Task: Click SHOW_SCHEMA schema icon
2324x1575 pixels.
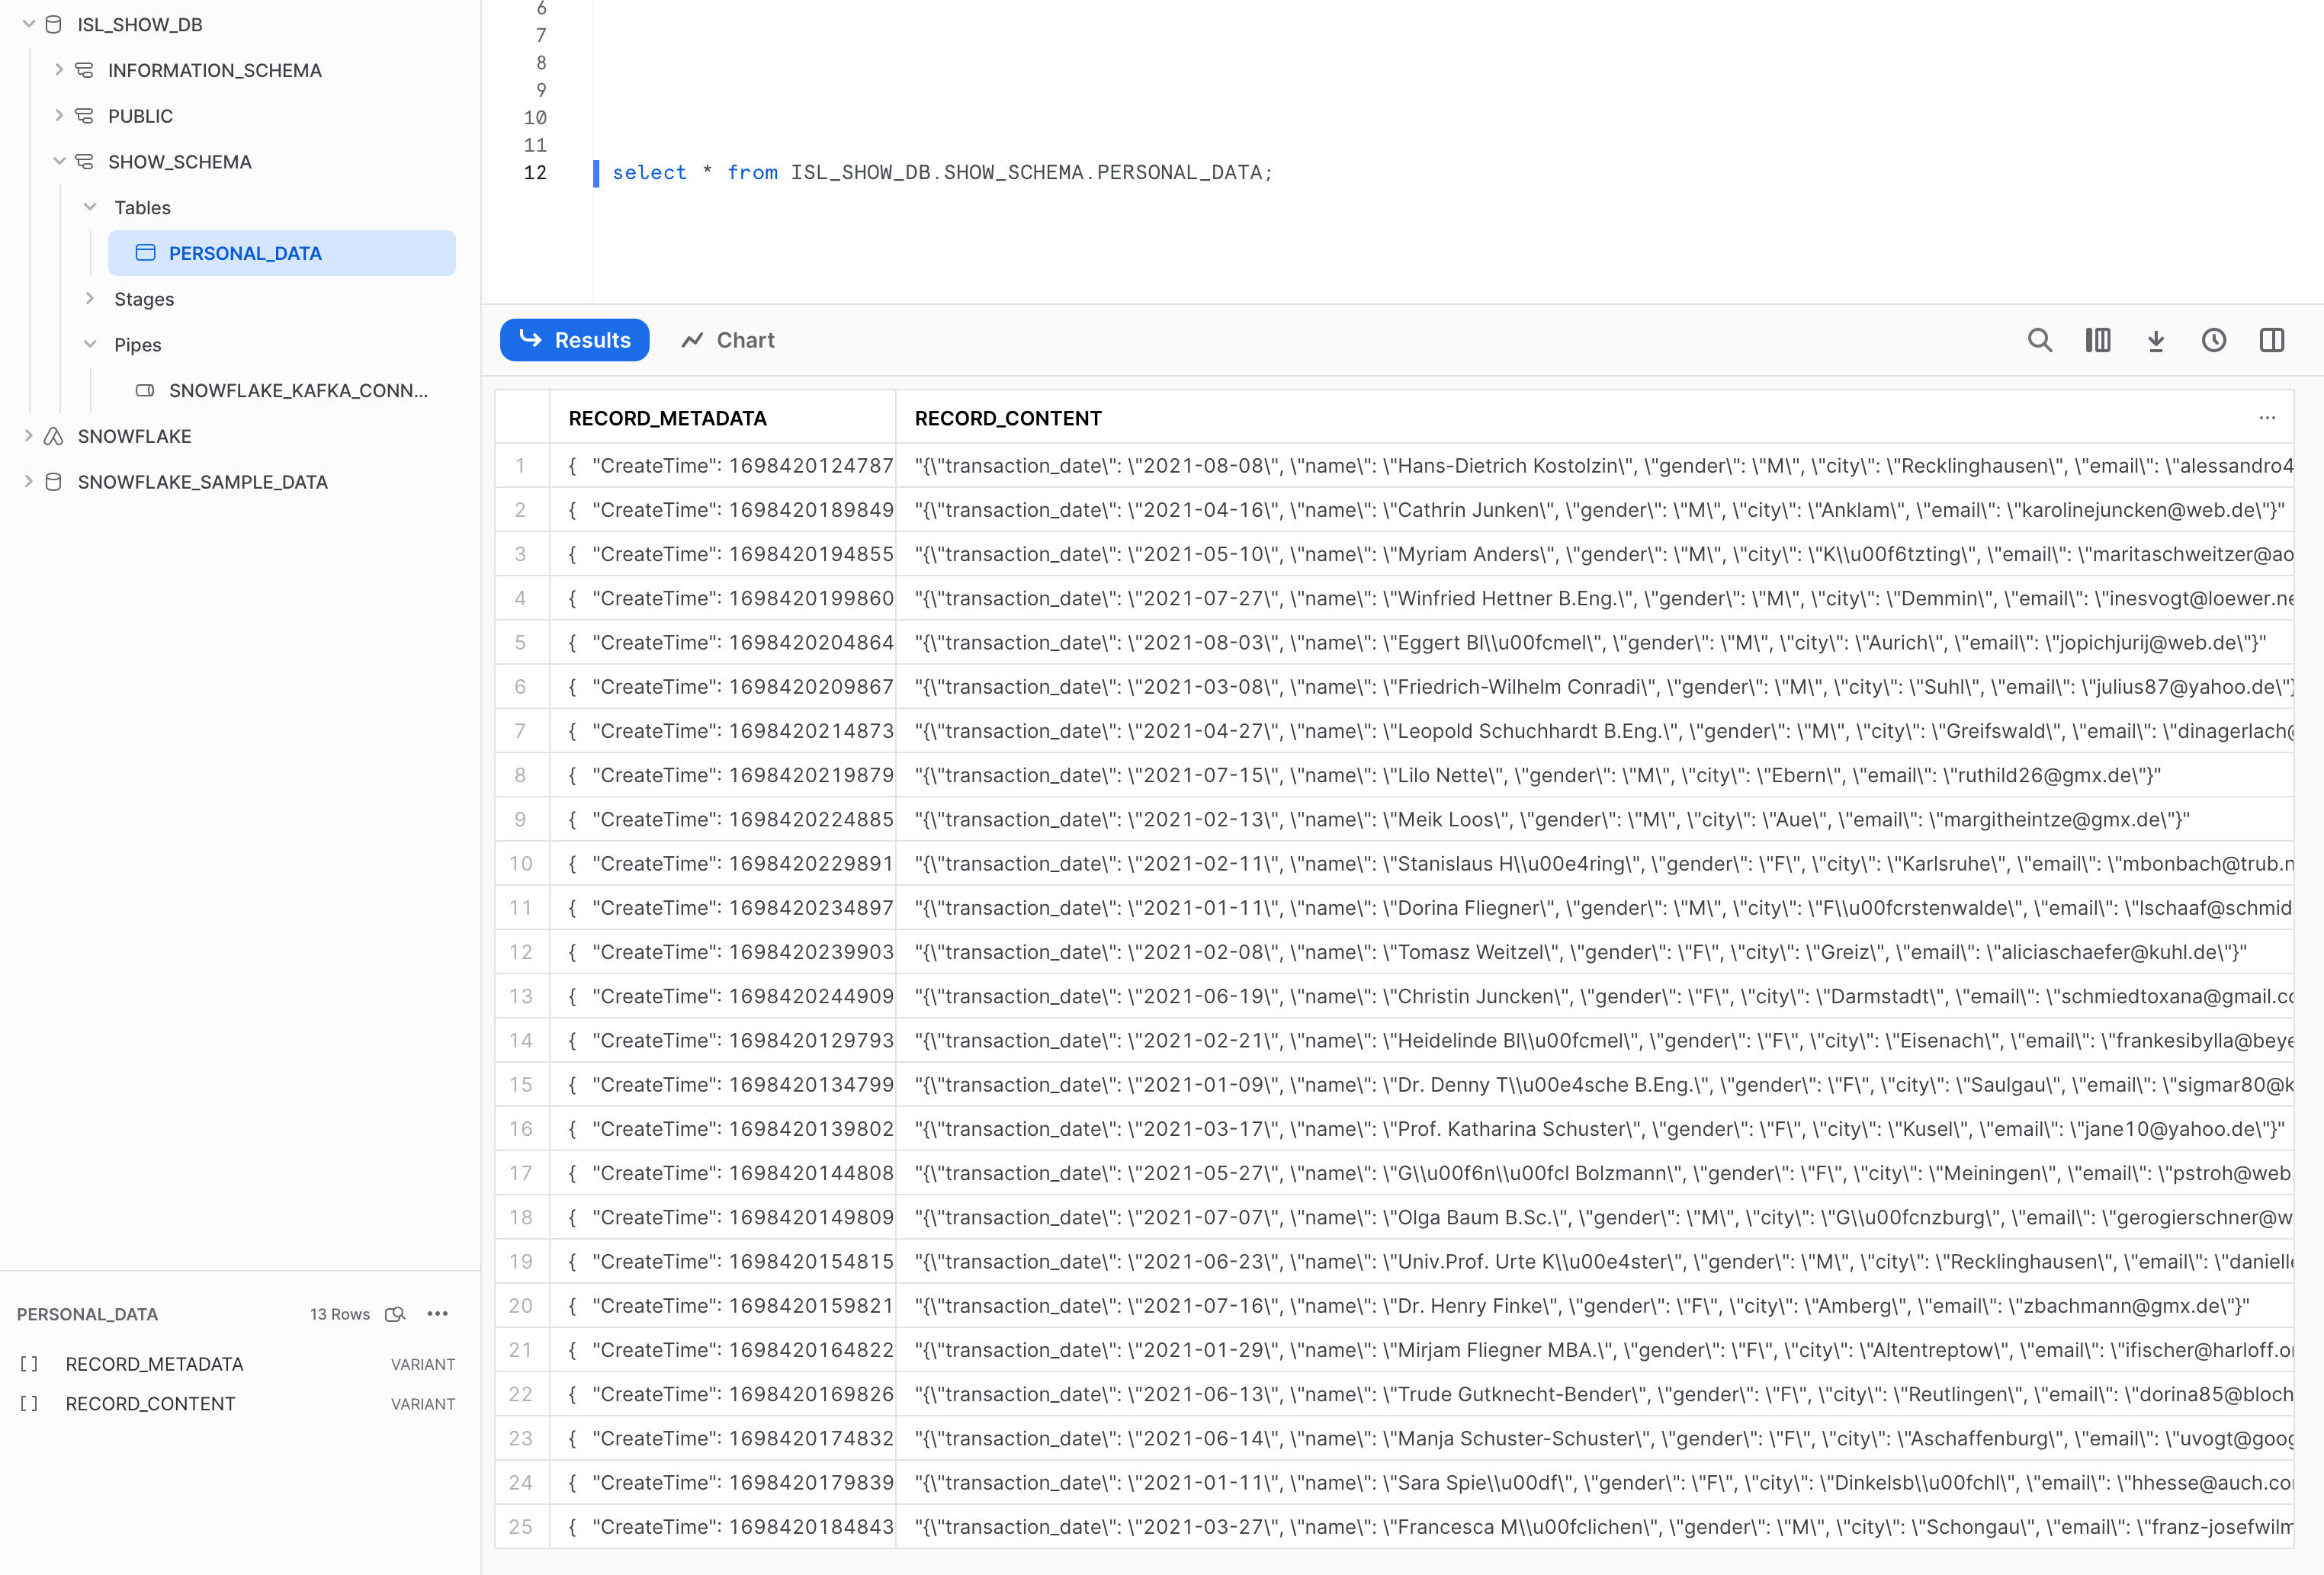Action: [85, 161]
